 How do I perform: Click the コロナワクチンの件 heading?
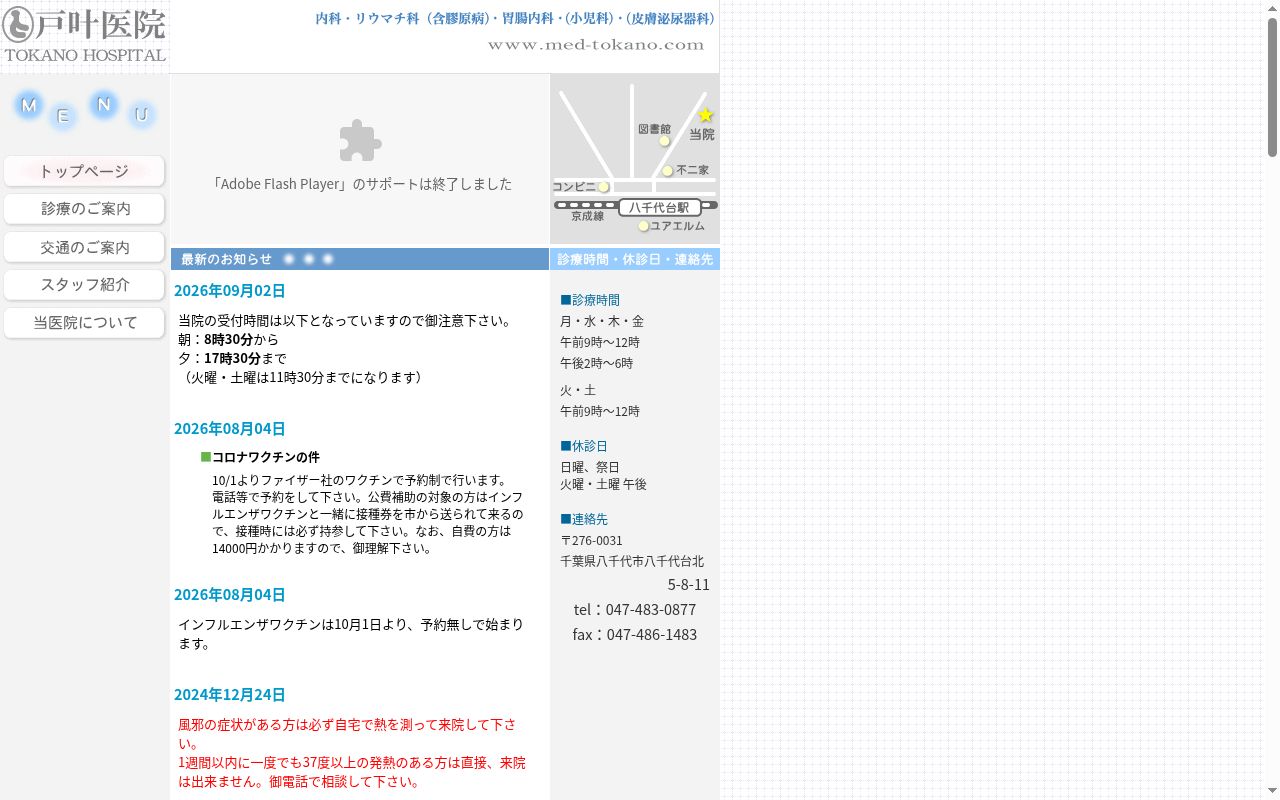tap(266, 457)
